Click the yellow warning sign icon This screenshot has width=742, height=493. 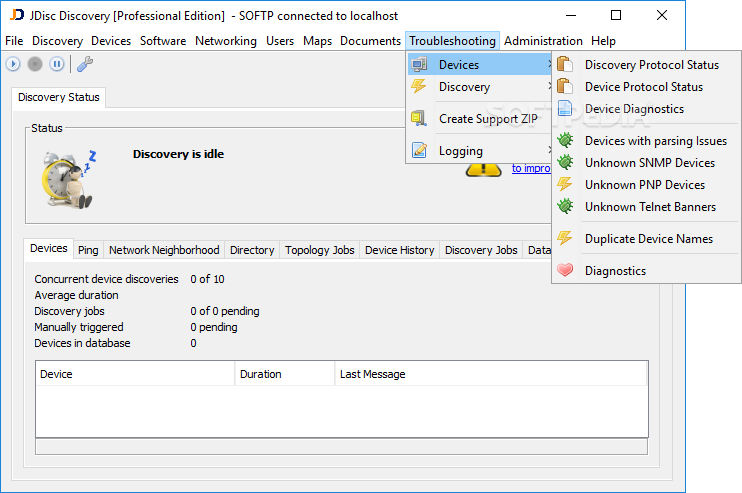coord(483,170)
